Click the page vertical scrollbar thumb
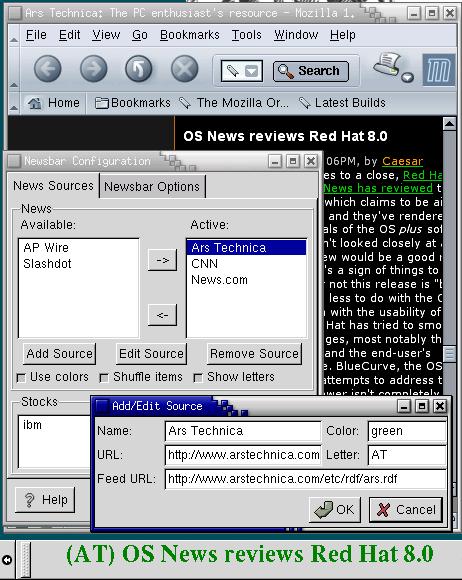Screen dimensions: 462x580 tap(449, 354)
